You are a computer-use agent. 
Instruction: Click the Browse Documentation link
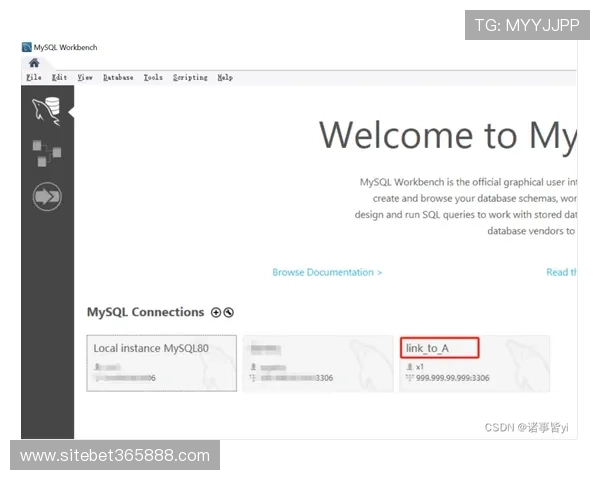pos(327,272)
